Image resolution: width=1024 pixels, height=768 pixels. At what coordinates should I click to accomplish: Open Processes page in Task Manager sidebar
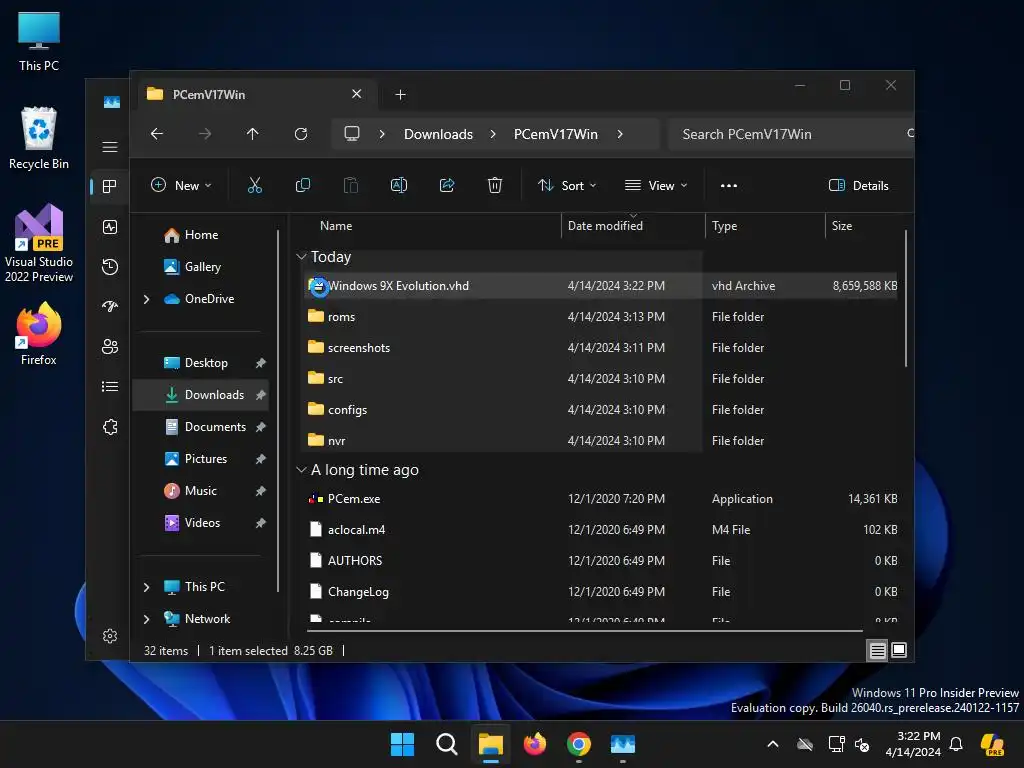pos(110,187)
